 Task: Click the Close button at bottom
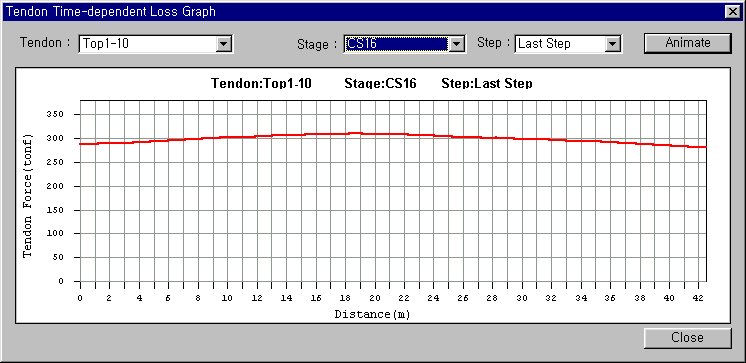coord(687,338)
